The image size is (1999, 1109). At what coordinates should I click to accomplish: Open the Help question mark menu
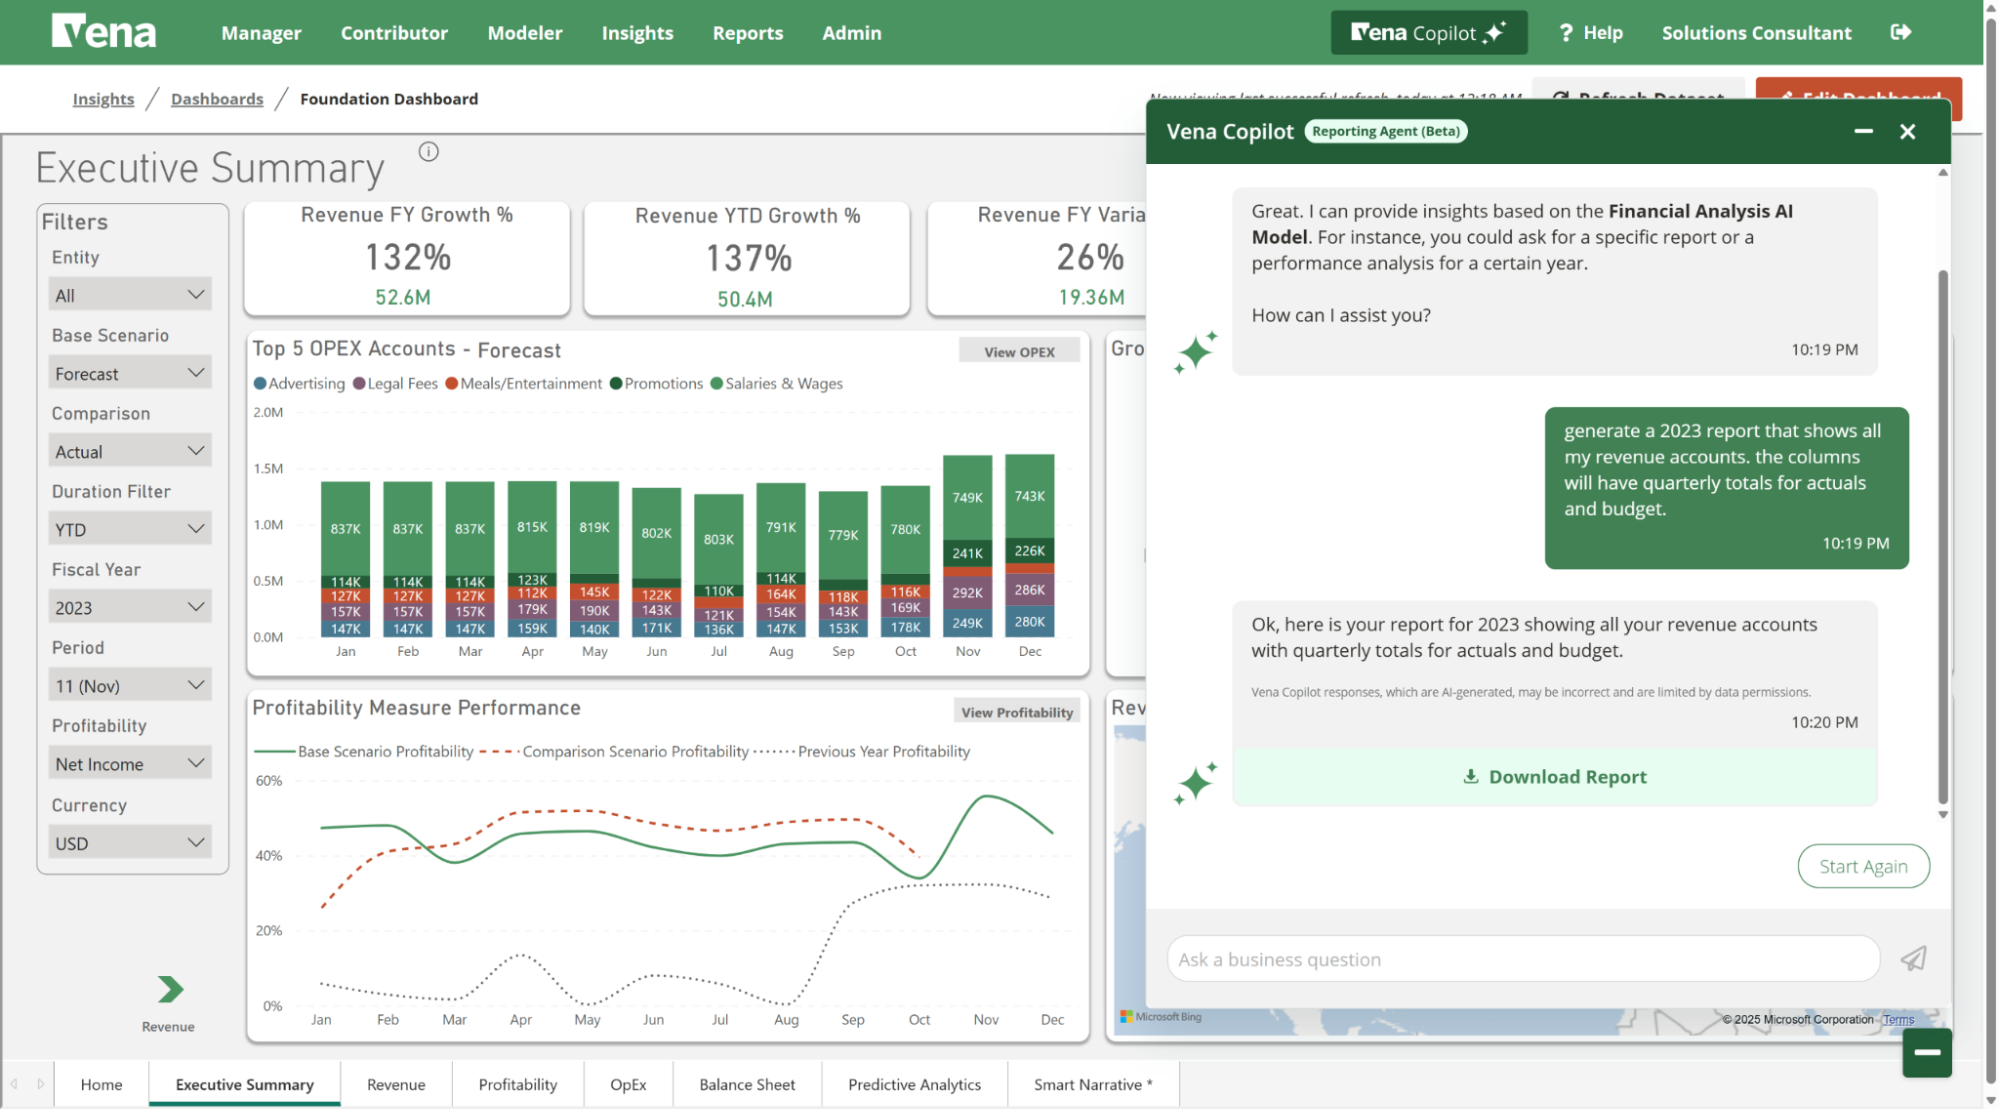coord(1590,33)
